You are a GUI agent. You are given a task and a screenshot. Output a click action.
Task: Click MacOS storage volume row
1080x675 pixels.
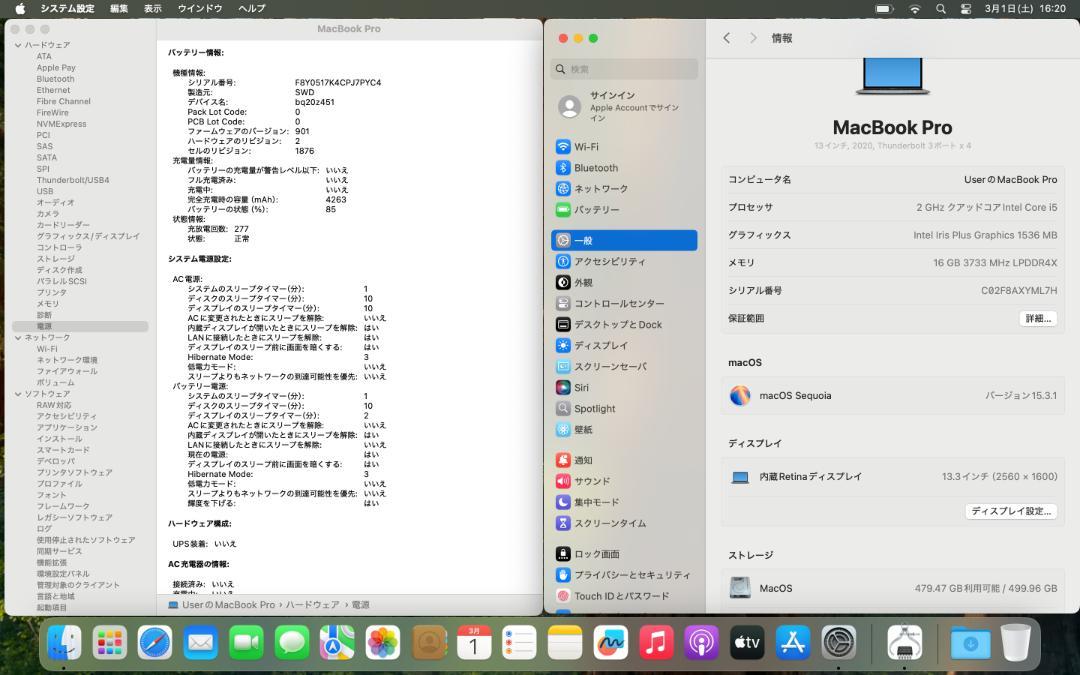coord(893,588)
